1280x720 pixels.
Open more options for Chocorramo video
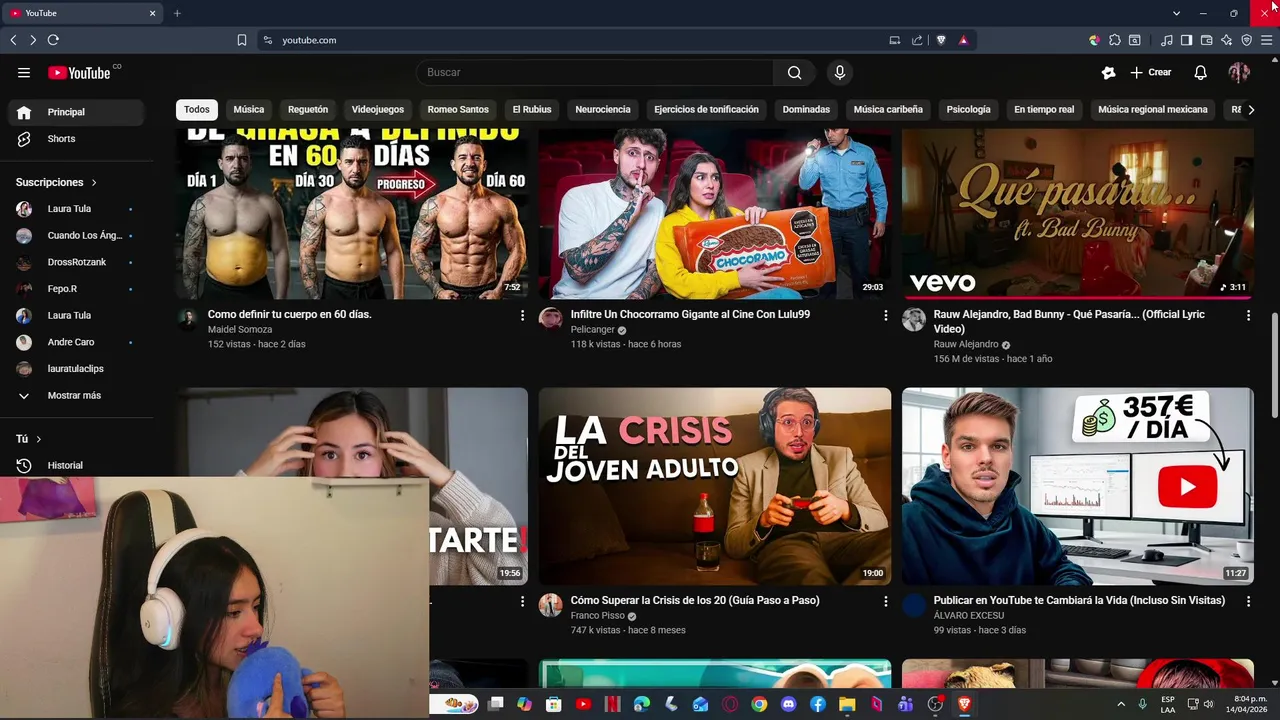885,315
